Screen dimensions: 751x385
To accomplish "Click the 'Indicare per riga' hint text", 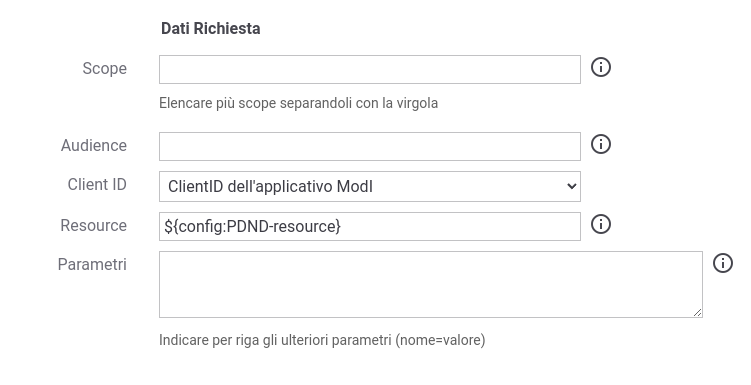I will coord(322,340).
